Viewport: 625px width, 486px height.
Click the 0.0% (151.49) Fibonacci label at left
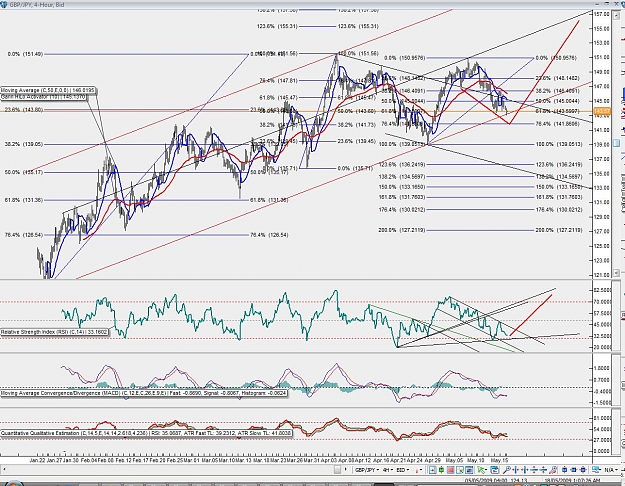25,54
